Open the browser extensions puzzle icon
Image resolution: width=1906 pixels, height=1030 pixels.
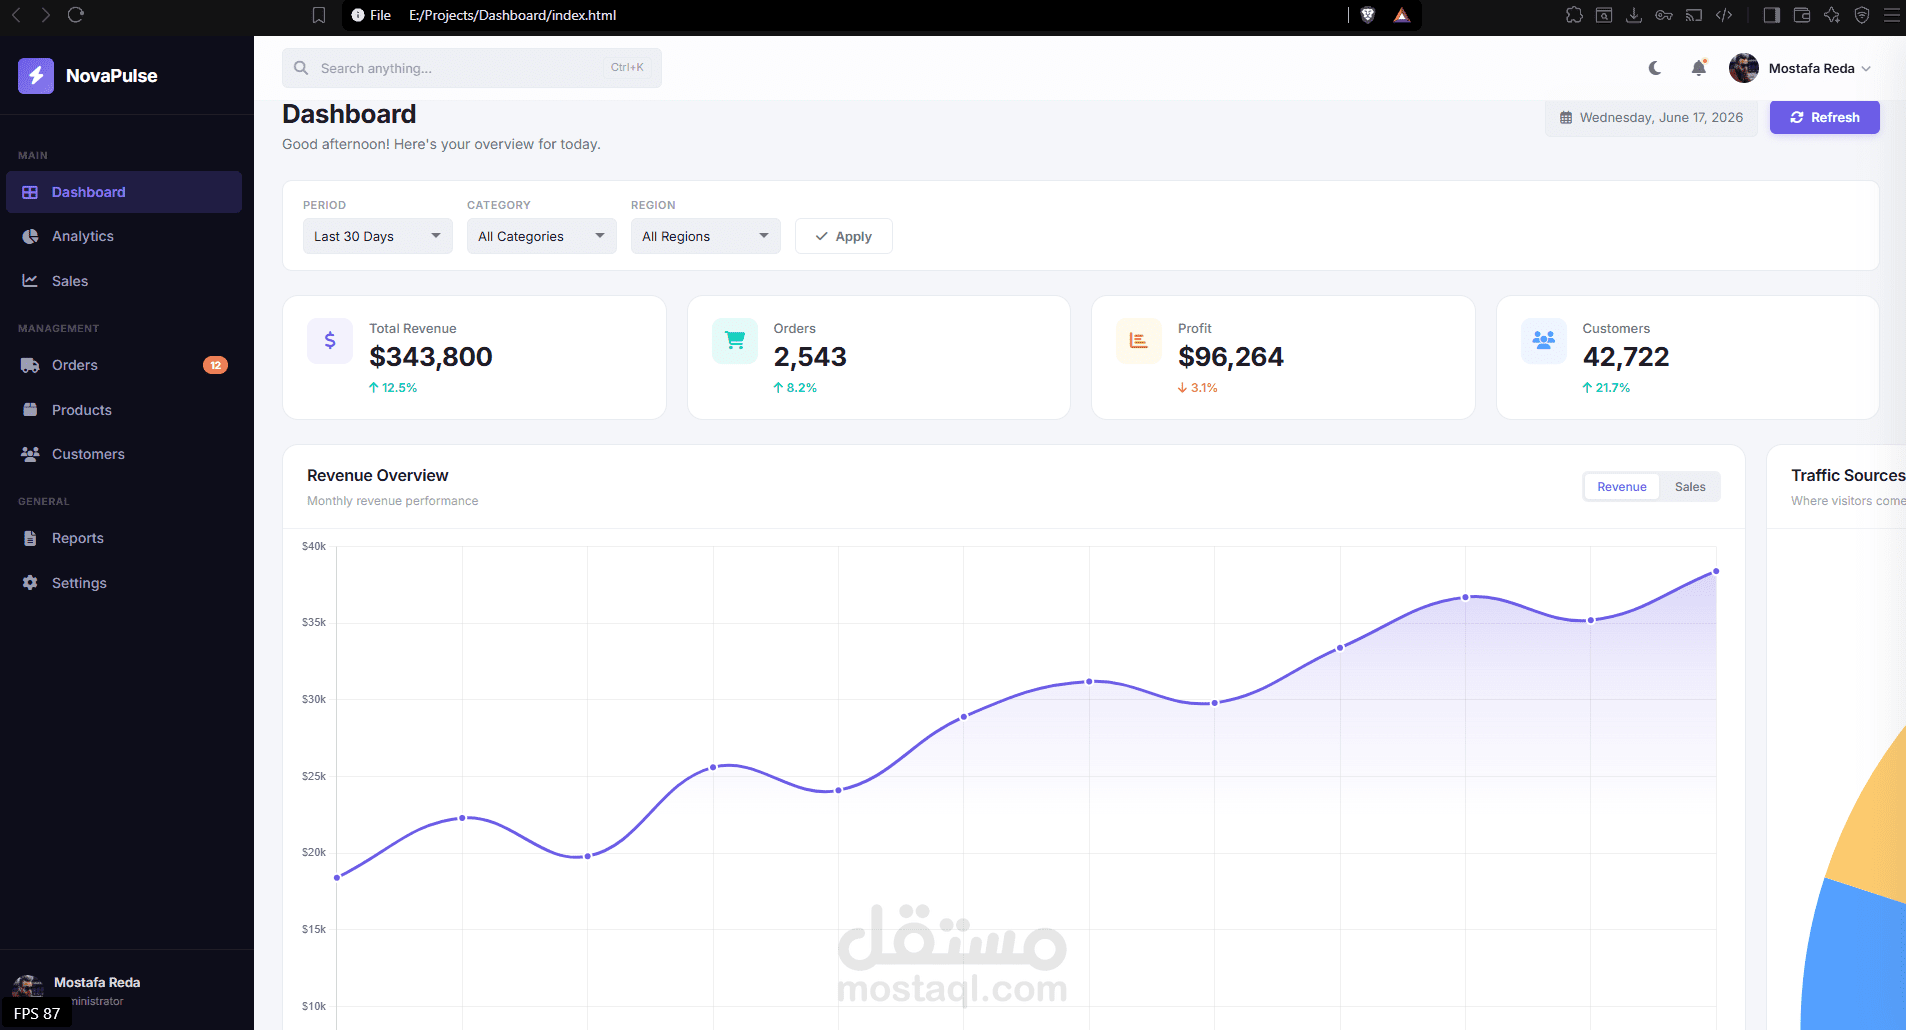pos(1574,15)
